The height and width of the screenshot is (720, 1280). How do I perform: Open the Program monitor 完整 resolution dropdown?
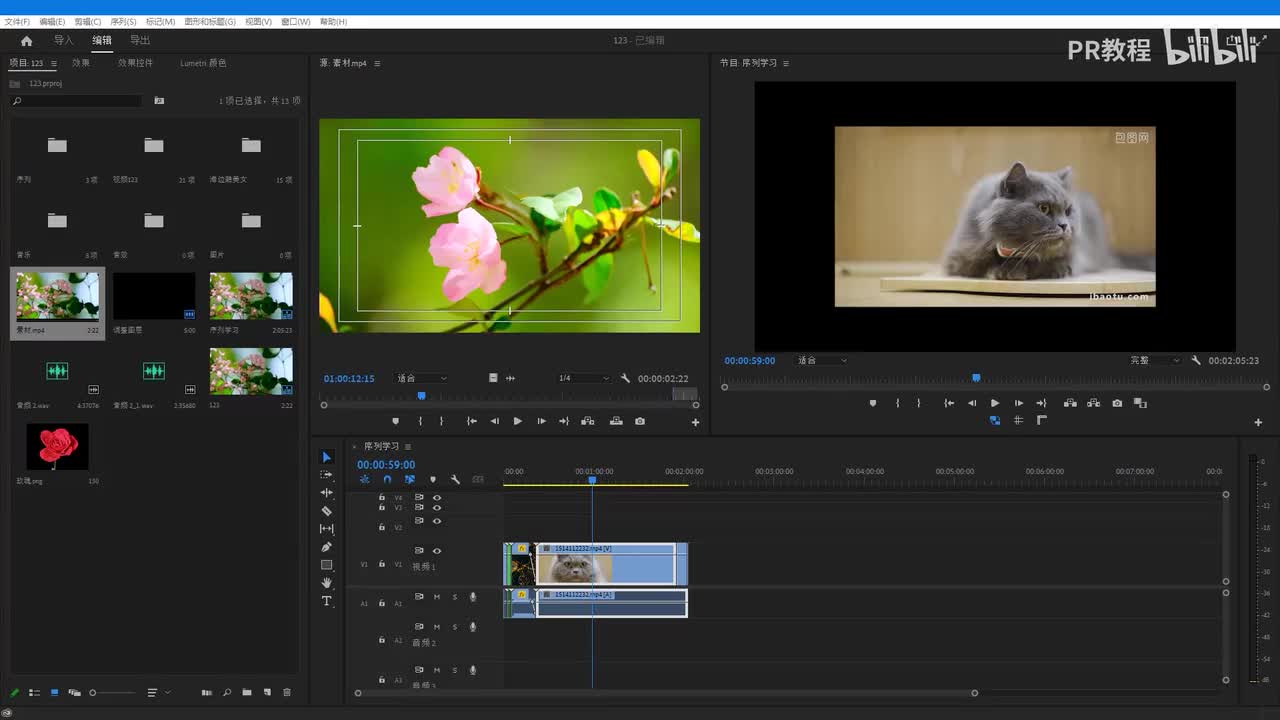click(x=1155, y=360)
